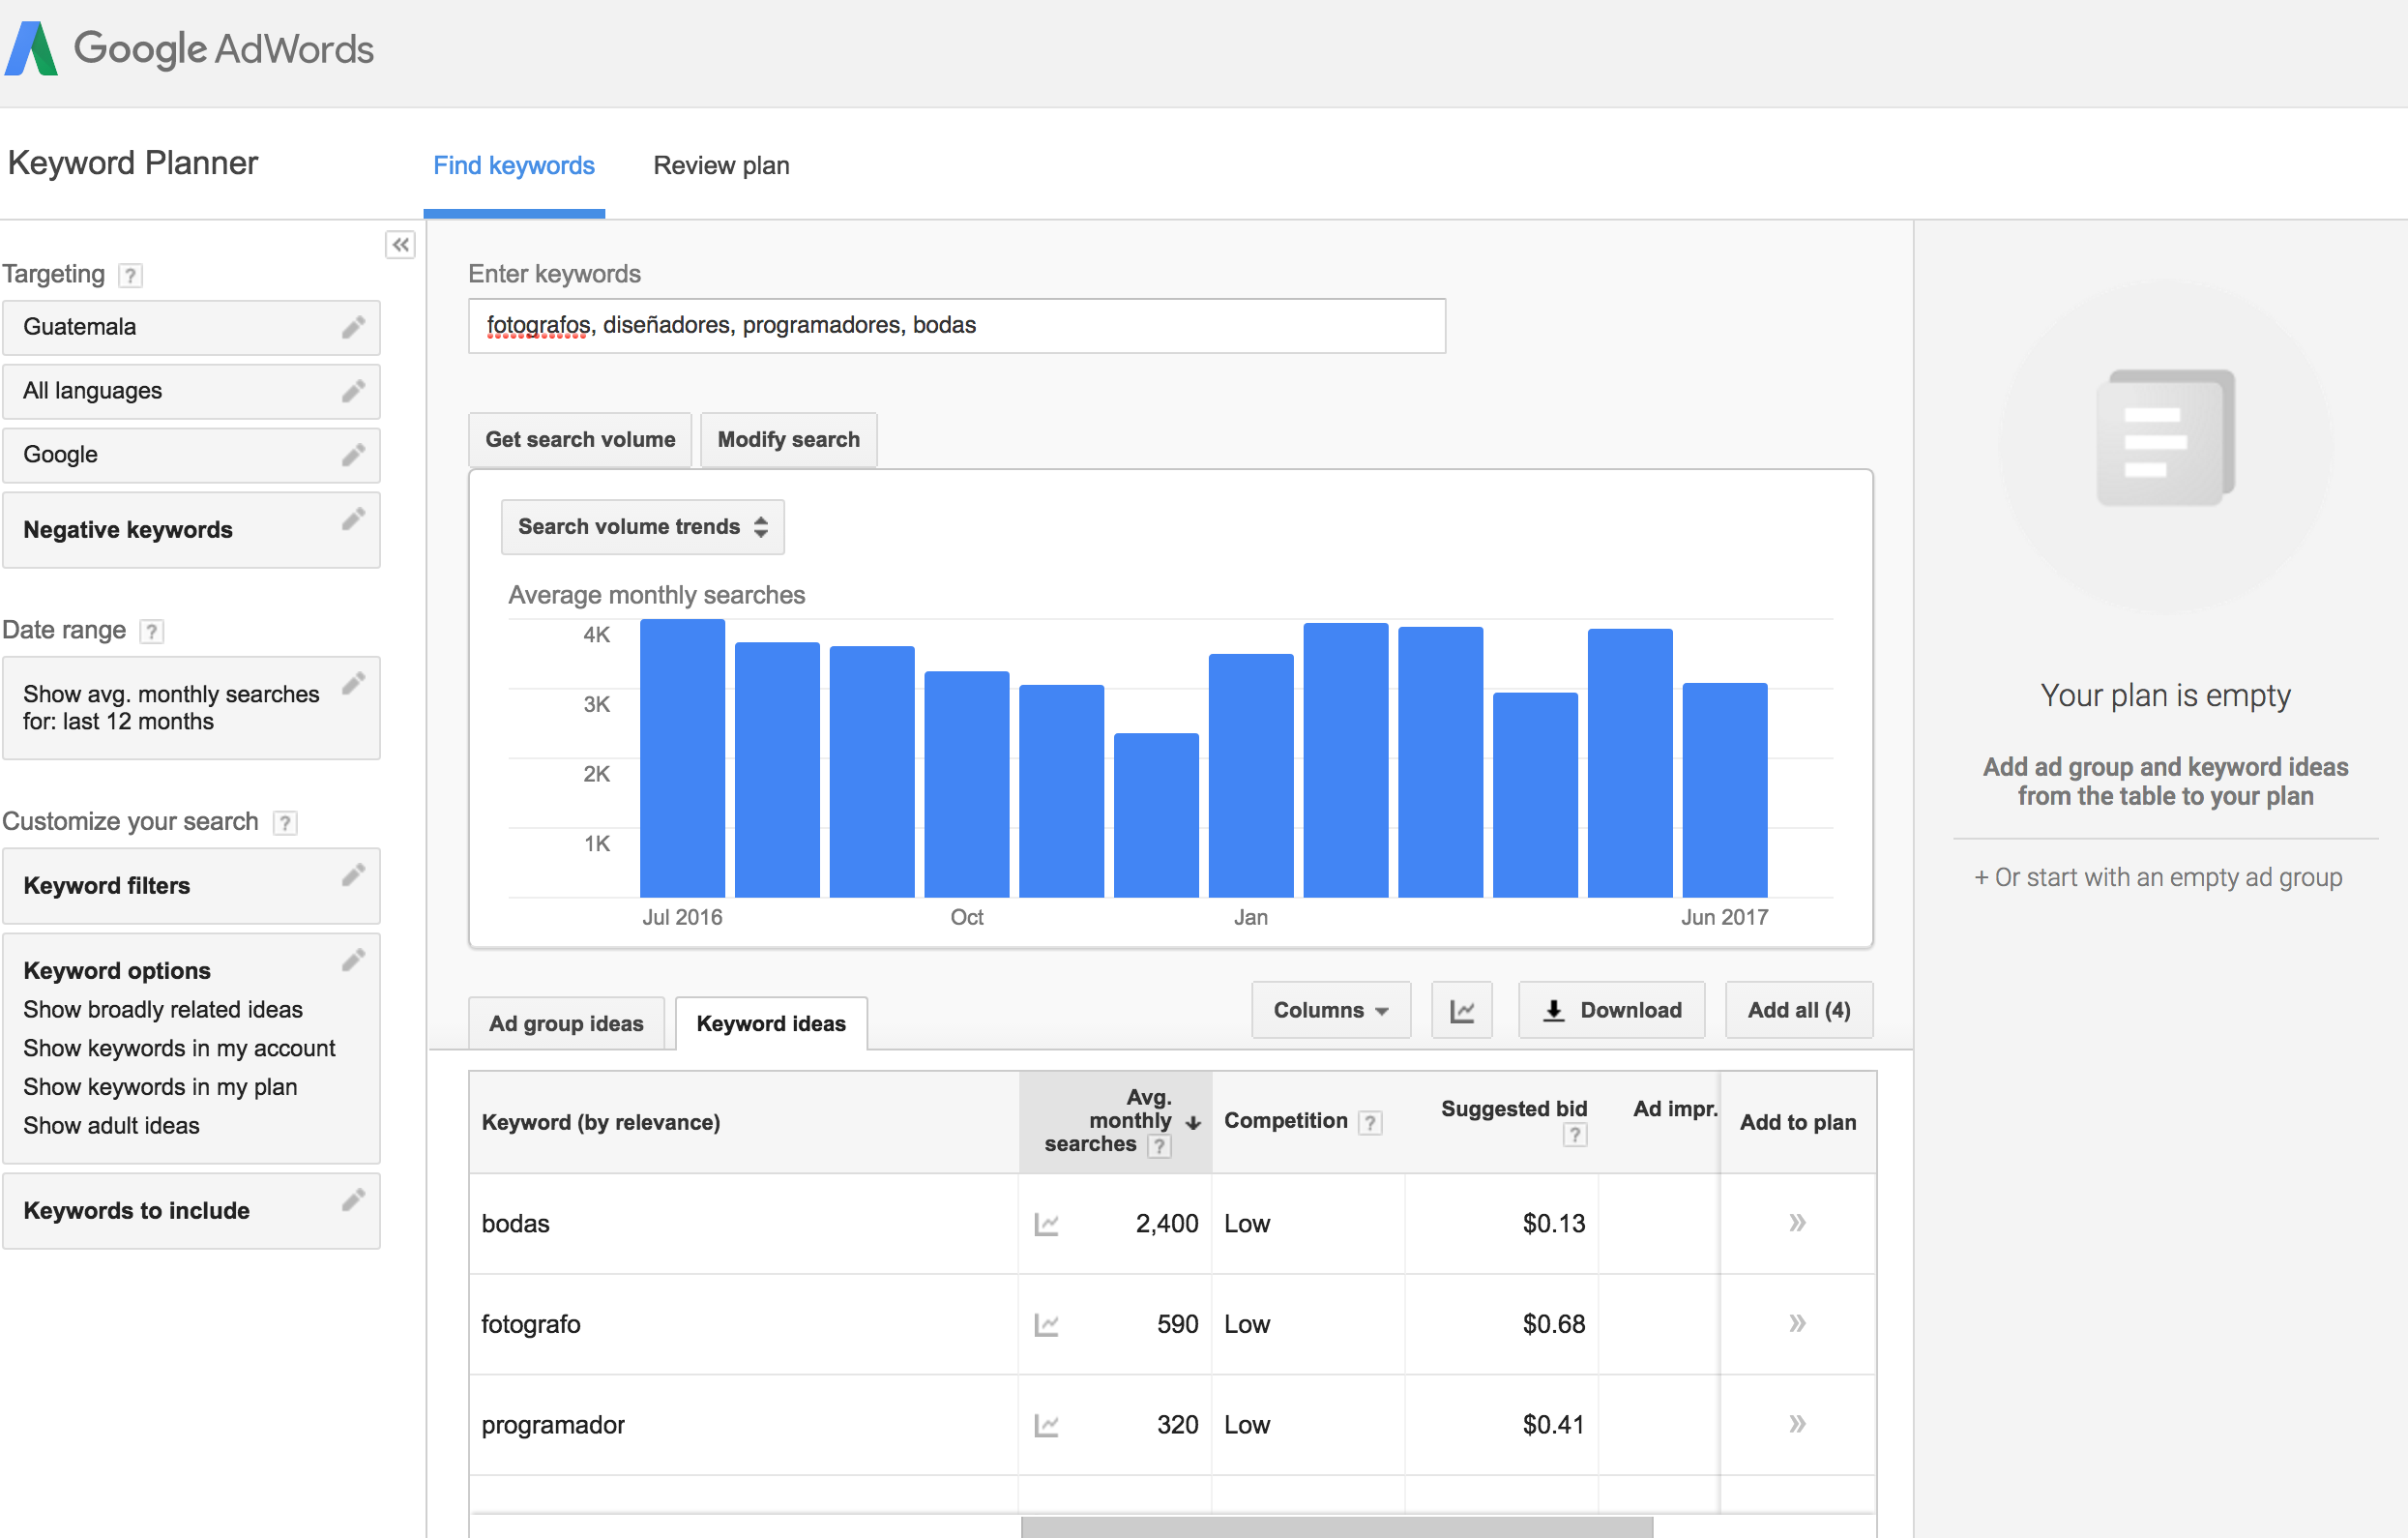
Task: Show trend chart for fotografo row
Action: click(1046, 1325)
